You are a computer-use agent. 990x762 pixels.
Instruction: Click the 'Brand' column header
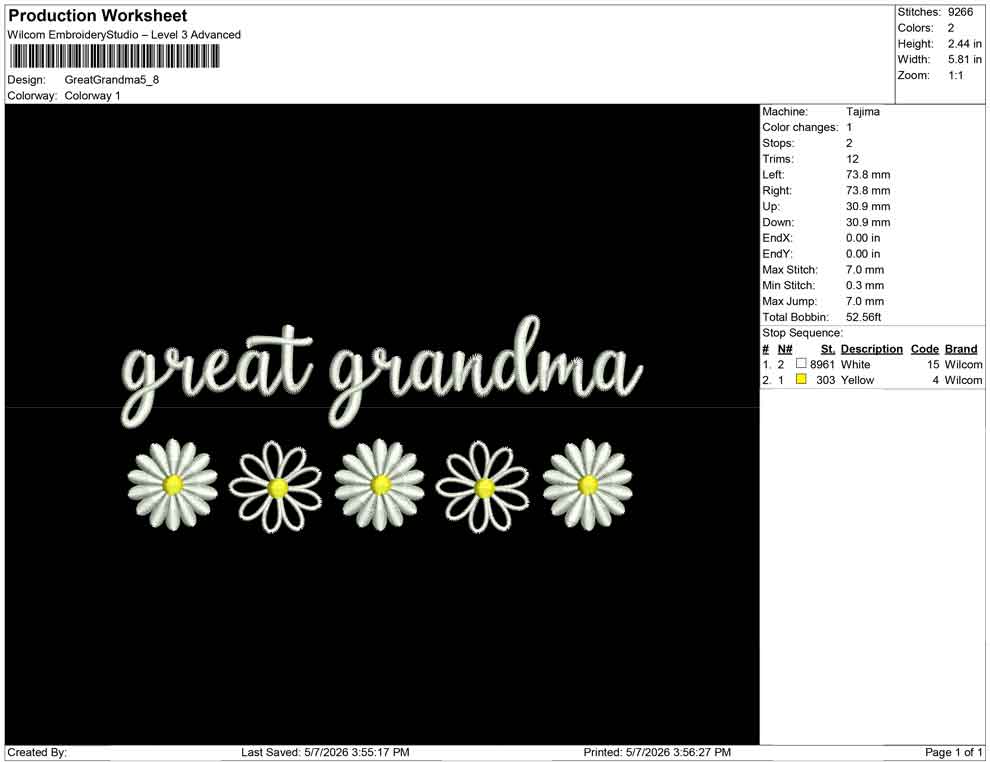coord(960,349)
